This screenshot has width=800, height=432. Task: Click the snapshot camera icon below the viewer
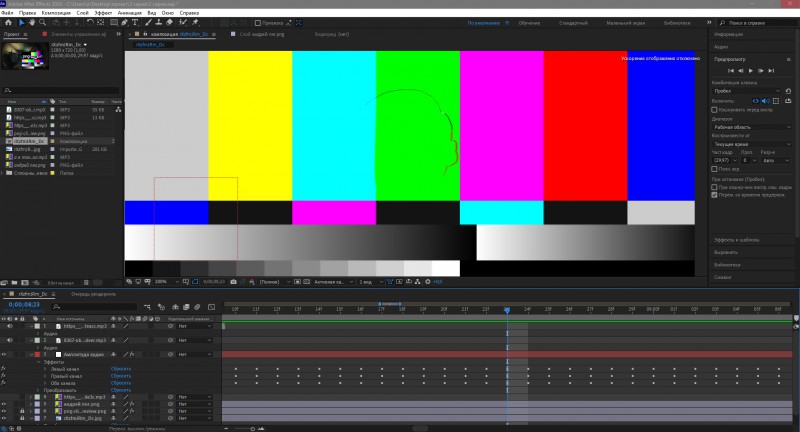(x=234, y=282)
